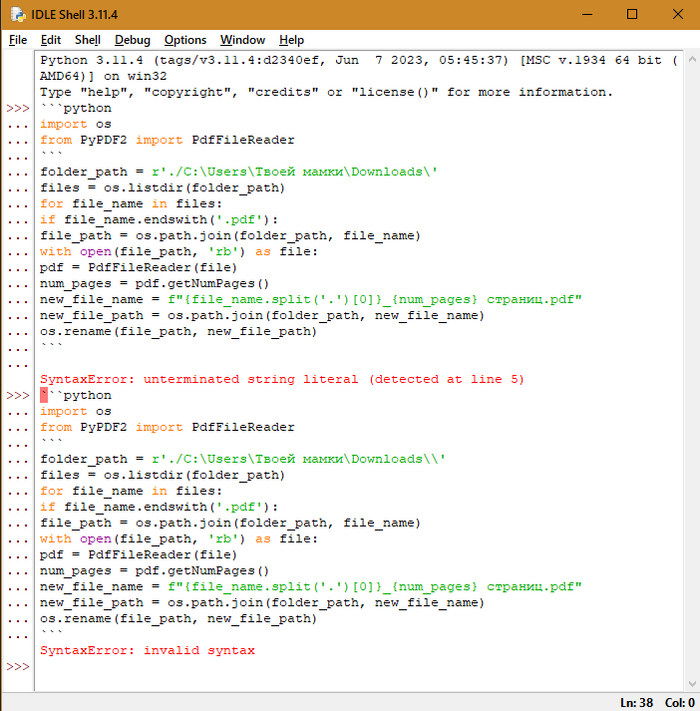Click the second 'pdf = PdfFileReader(file)' line
Viewport: 700px width, 711px height.
[x=138, y=555]
